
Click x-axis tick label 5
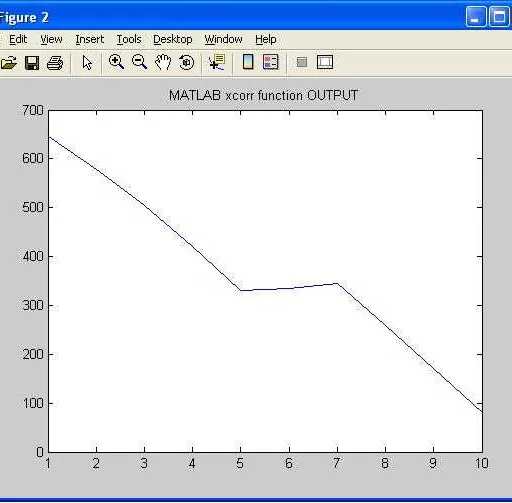pos(240,463)
